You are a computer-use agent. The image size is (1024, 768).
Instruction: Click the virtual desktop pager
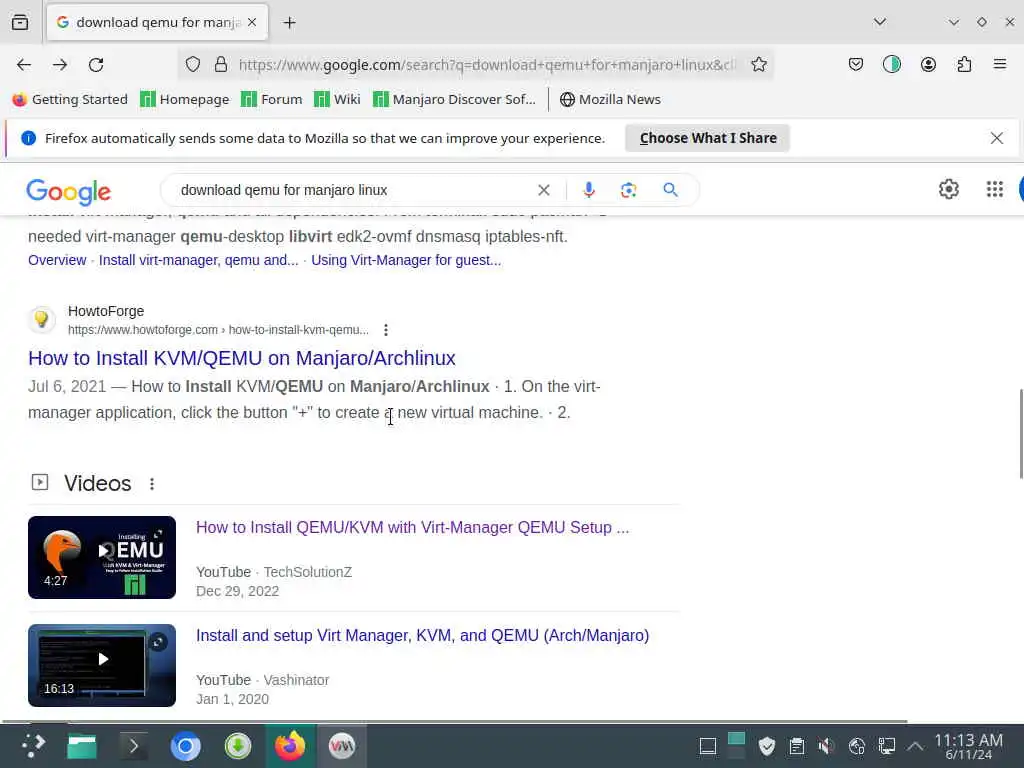[736, 746]
